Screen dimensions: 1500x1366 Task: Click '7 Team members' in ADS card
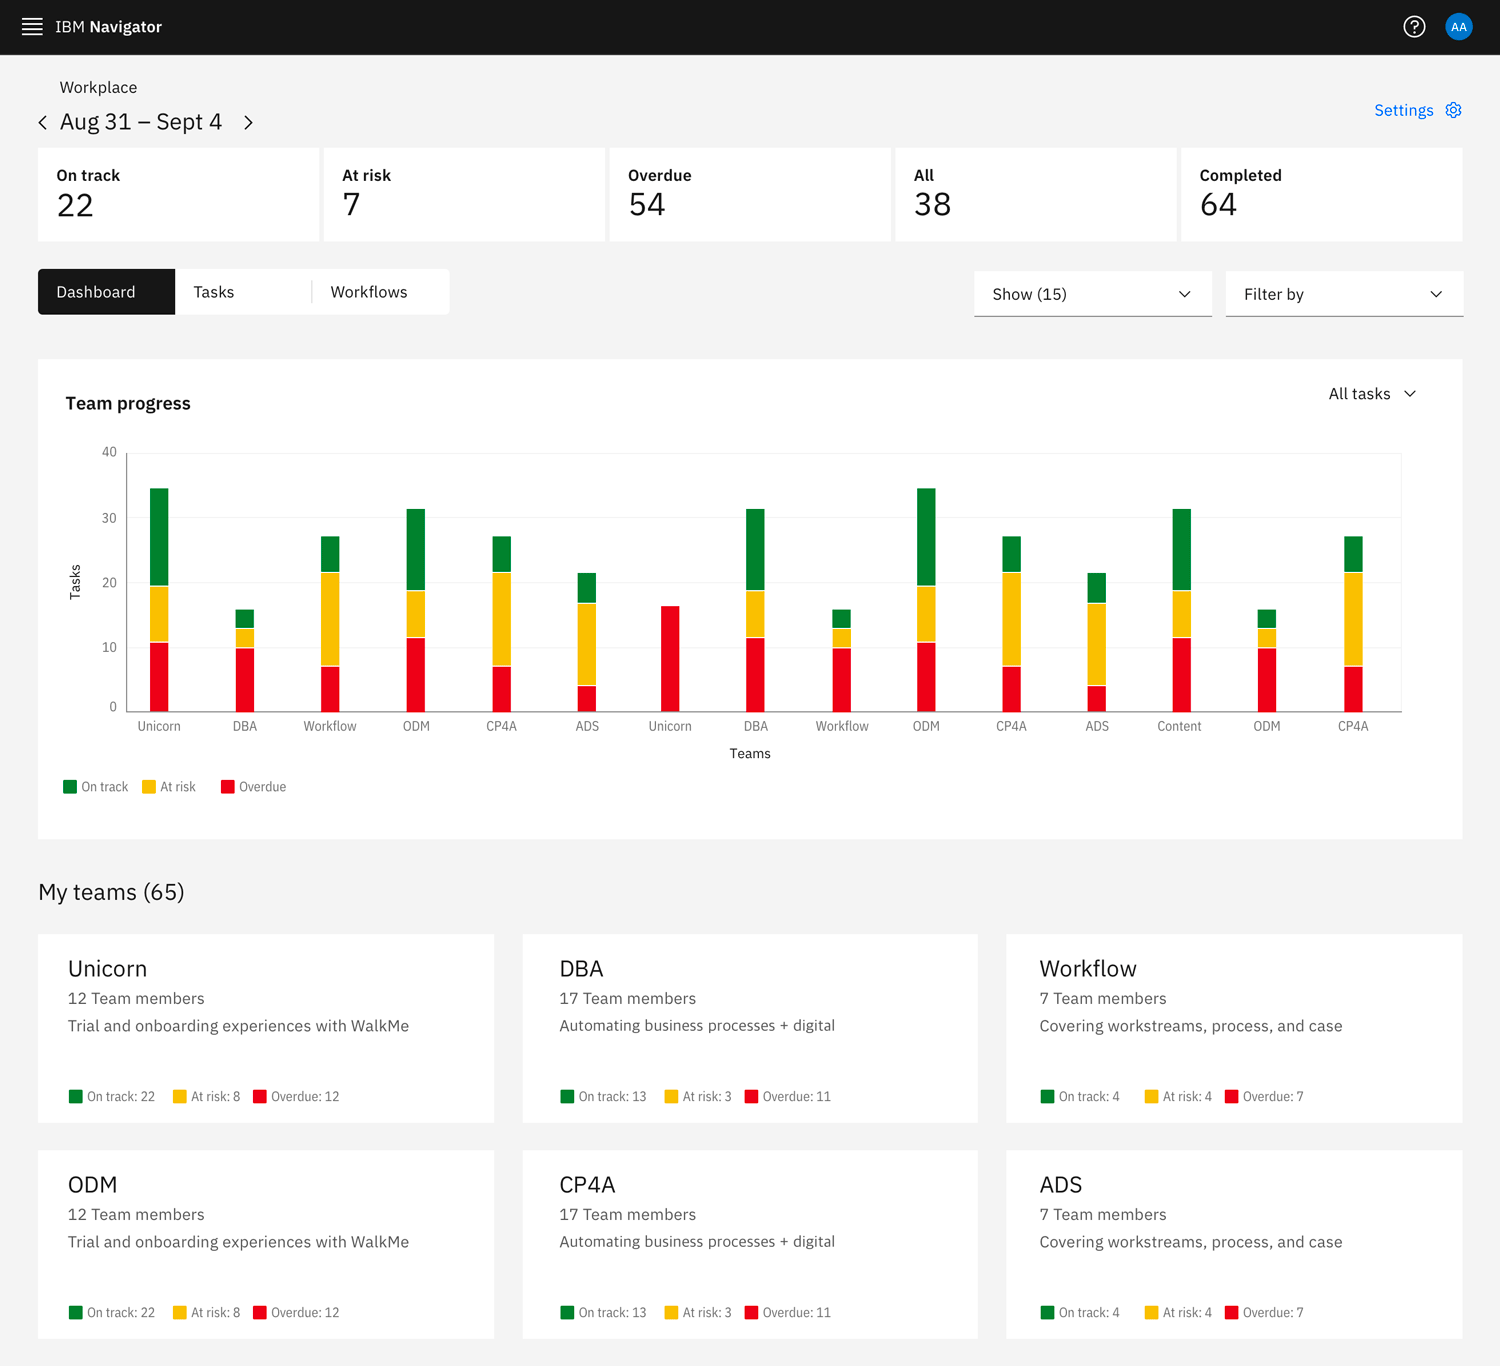tap(1103, 1214)
